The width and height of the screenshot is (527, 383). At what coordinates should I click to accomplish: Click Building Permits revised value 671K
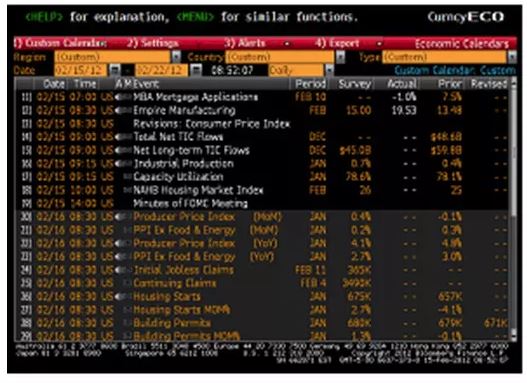(x=495, y=323)
